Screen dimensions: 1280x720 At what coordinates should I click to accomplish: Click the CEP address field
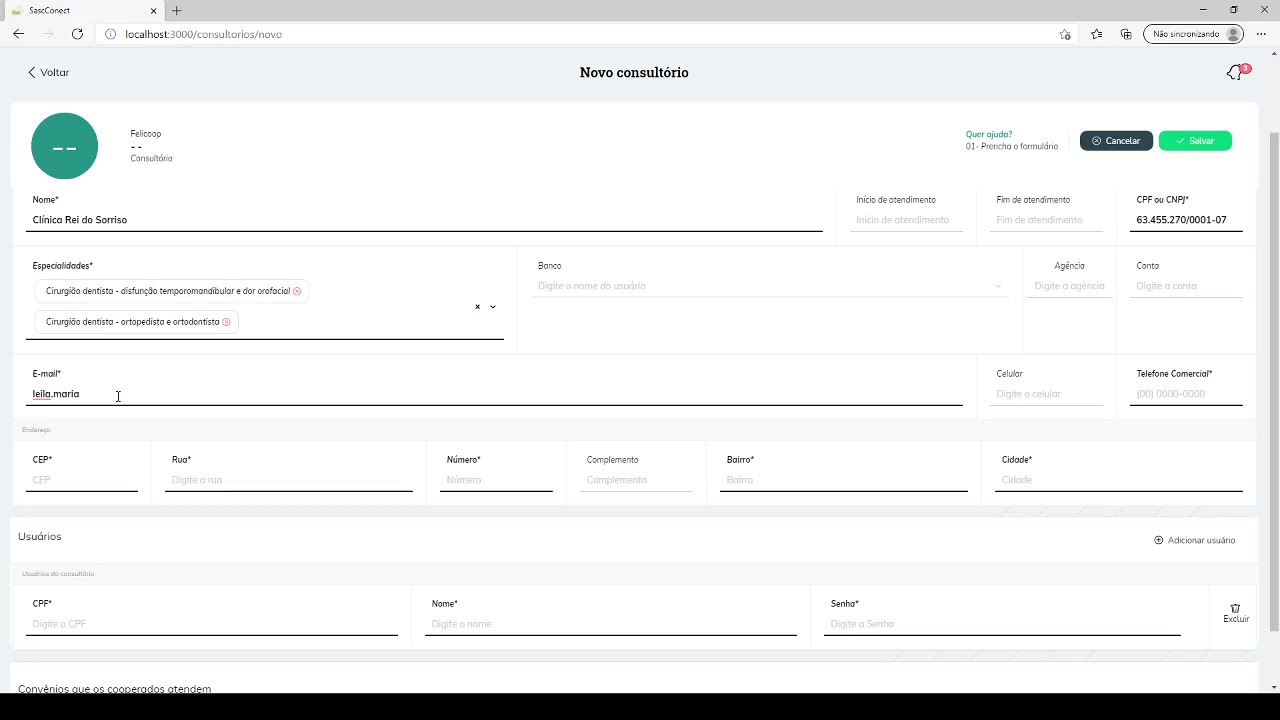82,480
